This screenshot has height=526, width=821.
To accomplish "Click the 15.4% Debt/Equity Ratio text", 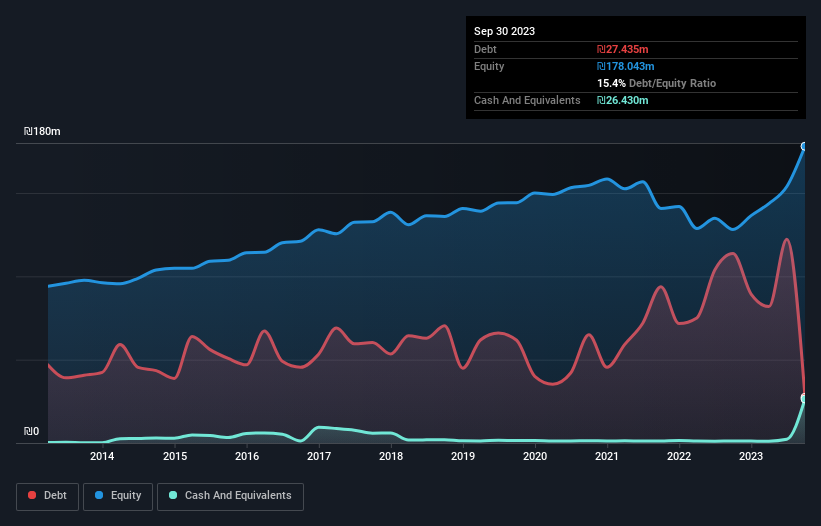I will [656, 83].
